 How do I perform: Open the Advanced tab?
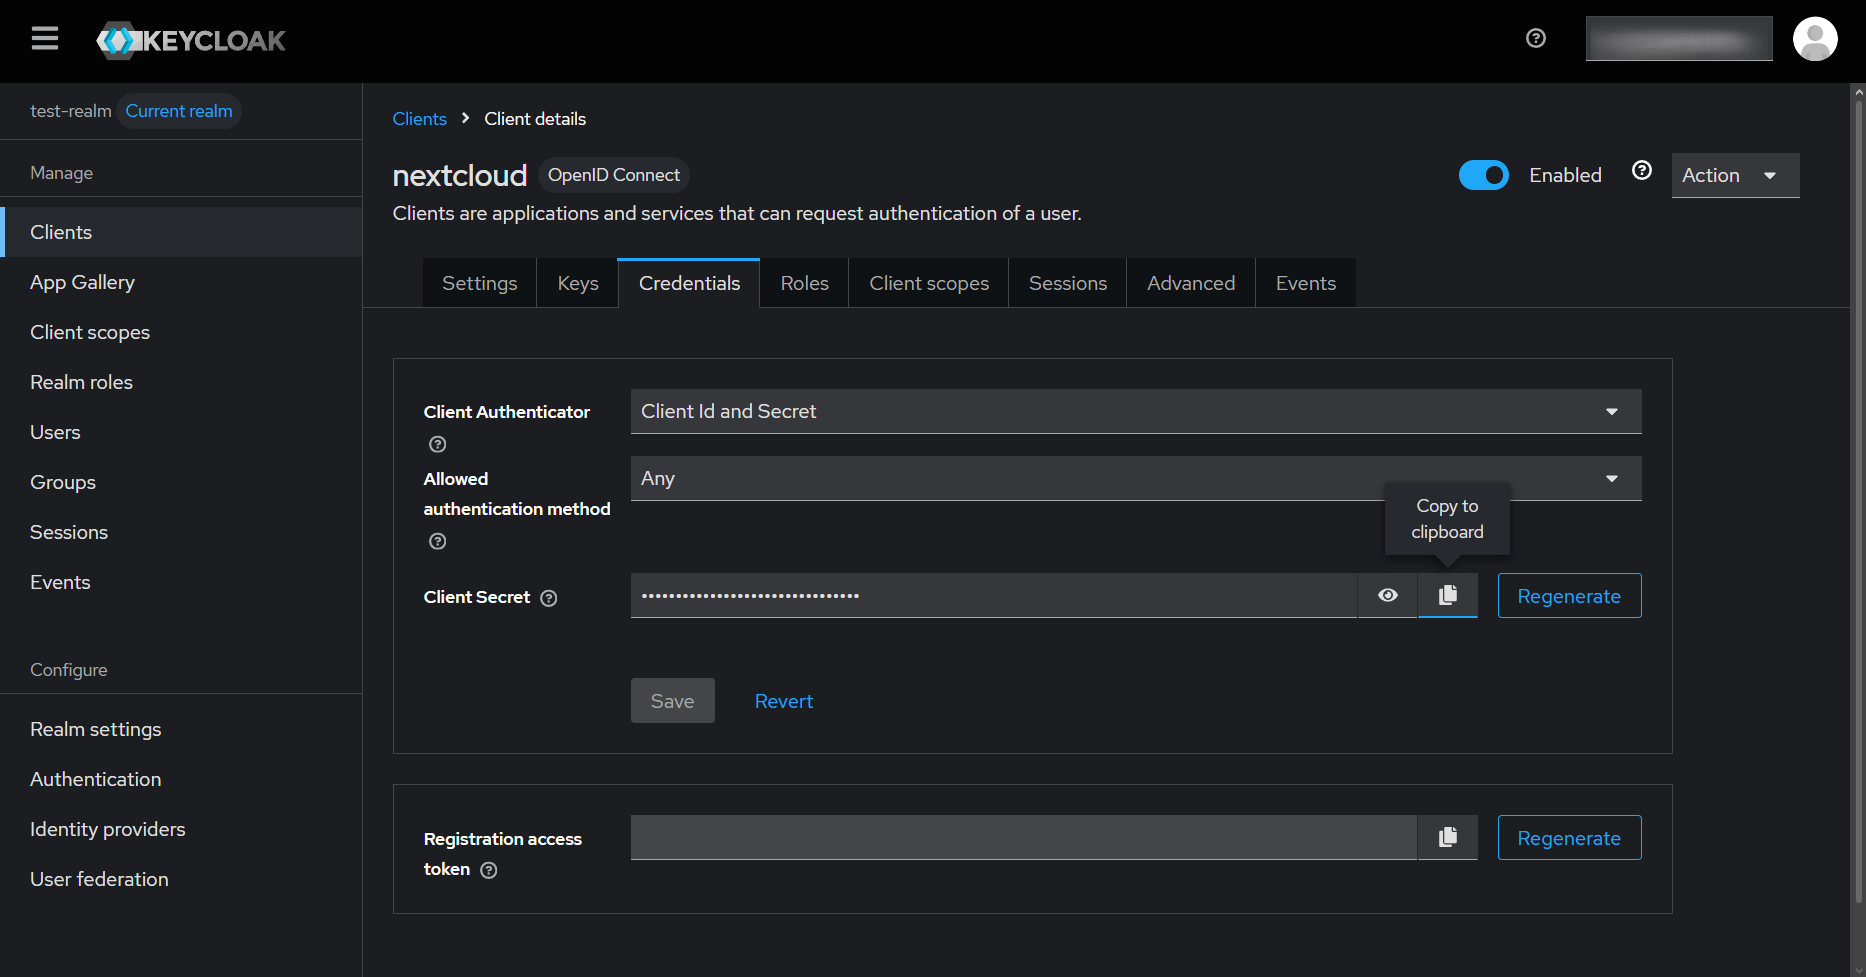(1191, 283)
